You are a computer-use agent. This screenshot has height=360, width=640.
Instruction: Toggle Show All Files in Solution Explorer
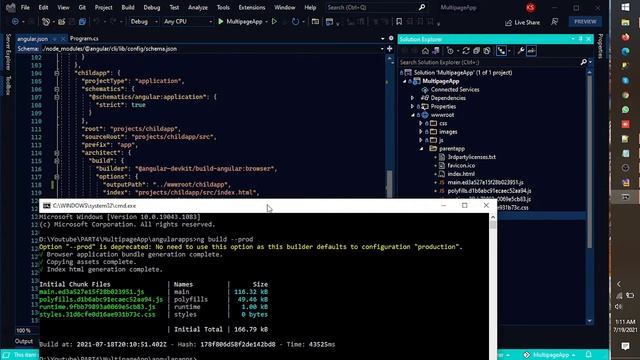point(487,51)
